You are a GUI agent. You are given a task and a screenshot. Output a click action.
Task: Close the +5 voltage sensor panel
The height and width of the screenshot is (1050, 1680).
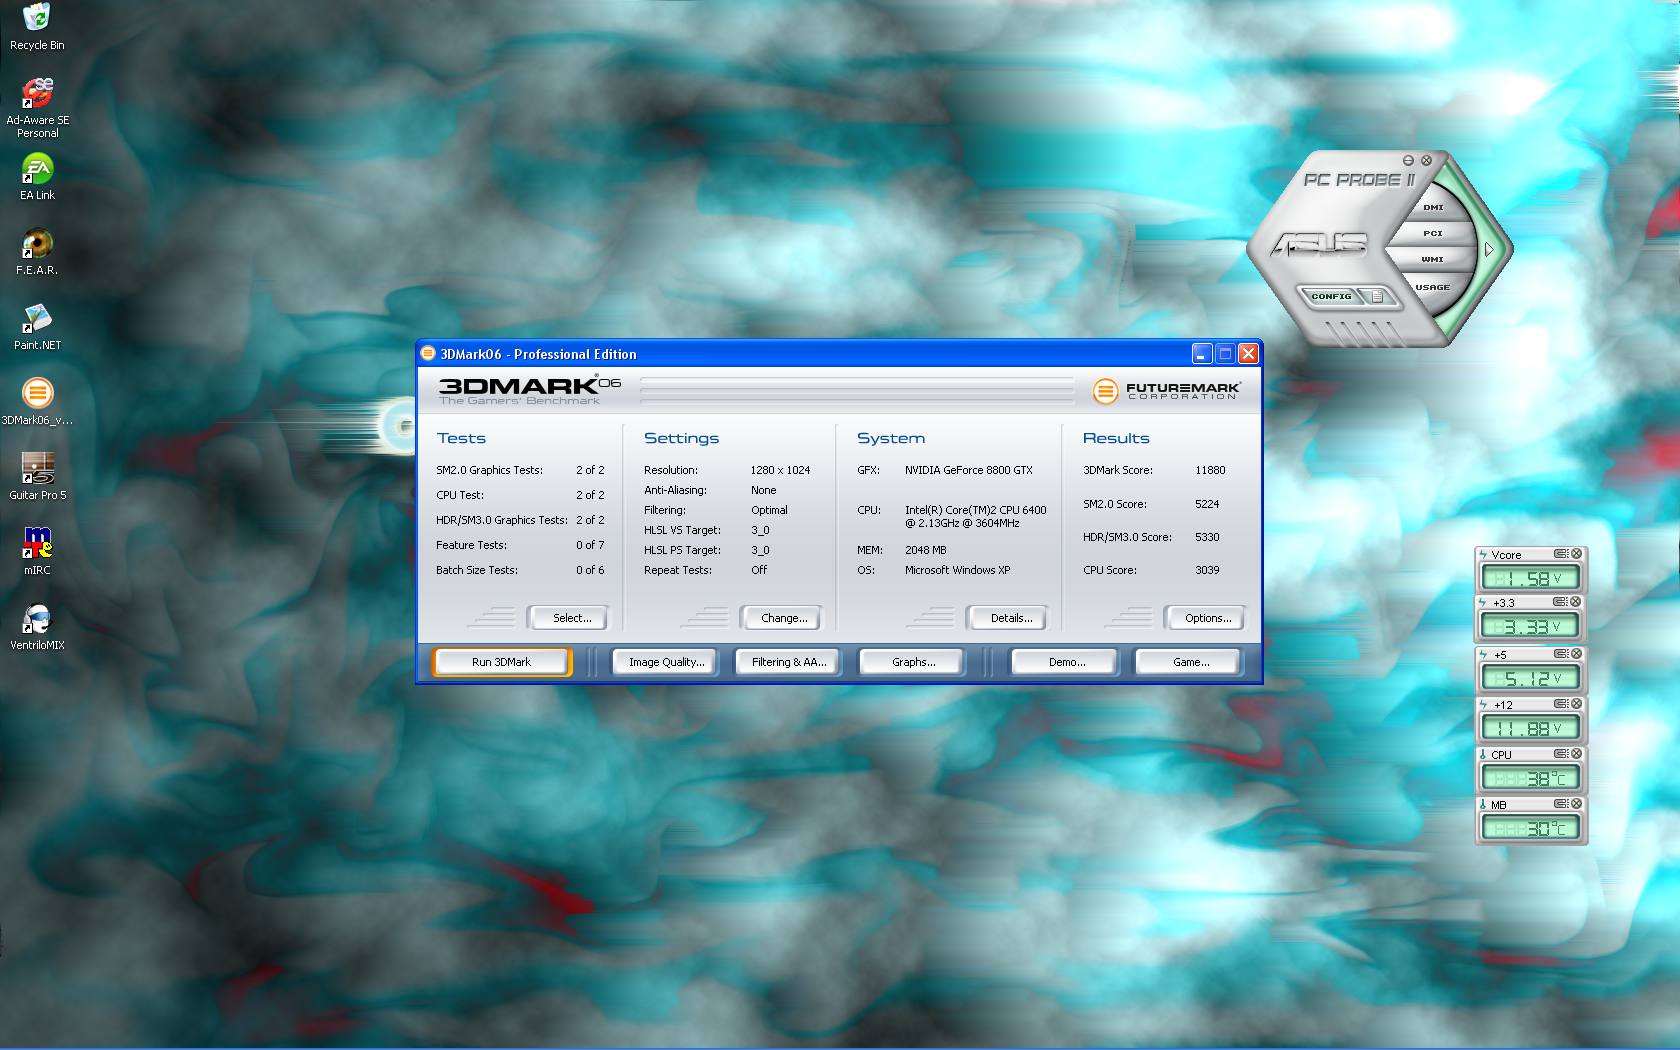tap(1576, 654)
